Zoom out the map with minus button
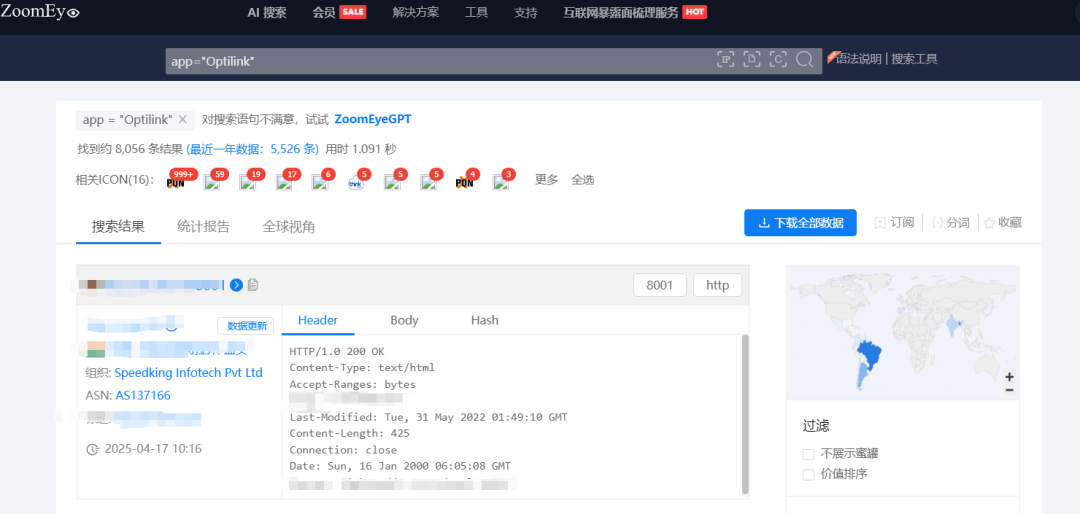Image resolution: width=1080 pixels, height=514 pixels. tap(1009, 390)
